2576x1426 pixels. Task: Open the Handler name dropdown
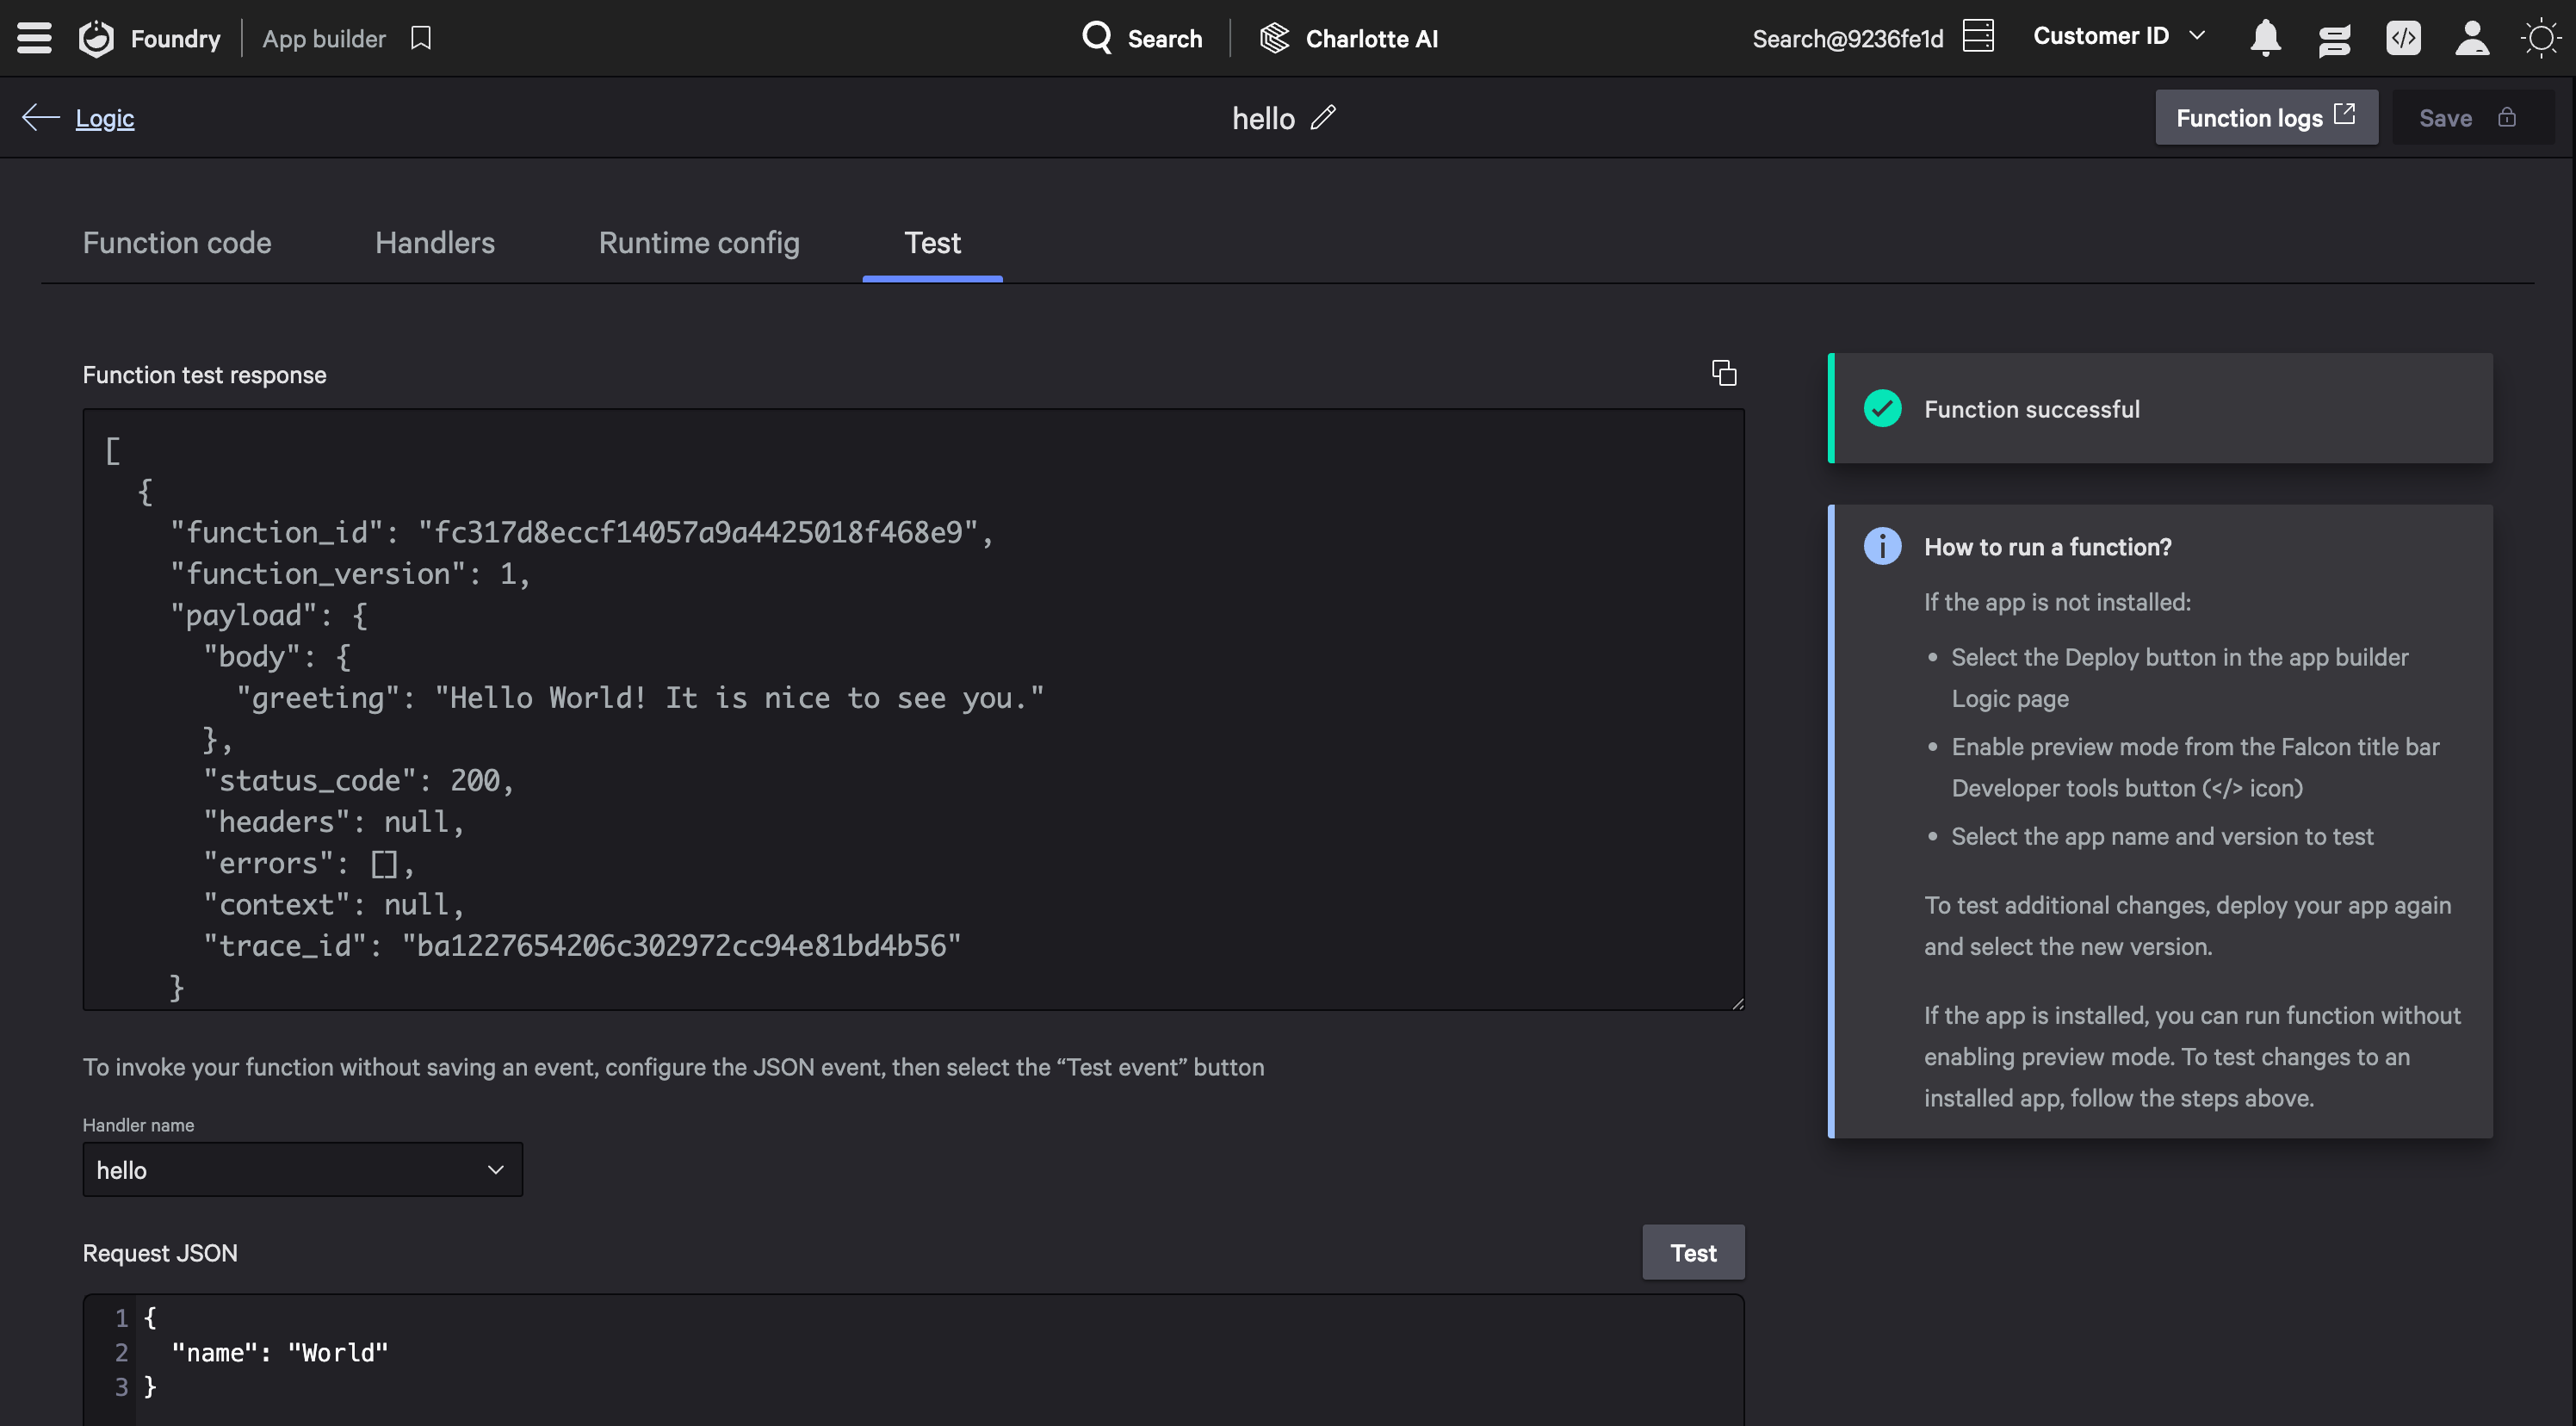[x=302, y=1169]
